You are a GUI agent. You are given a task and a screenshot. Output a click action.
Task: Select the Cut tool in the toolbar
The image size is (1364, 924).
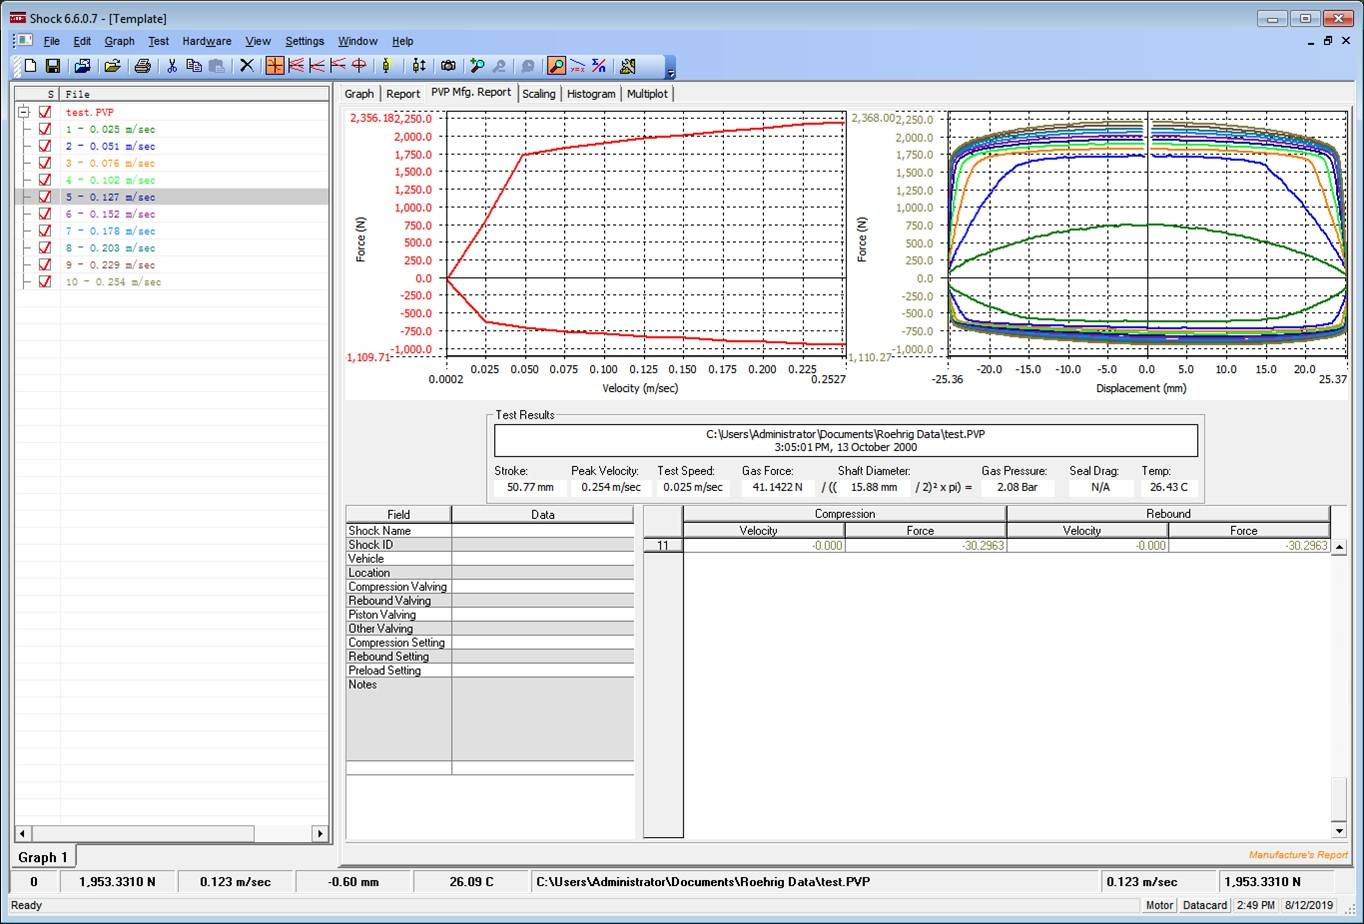[x=171, y=66]
